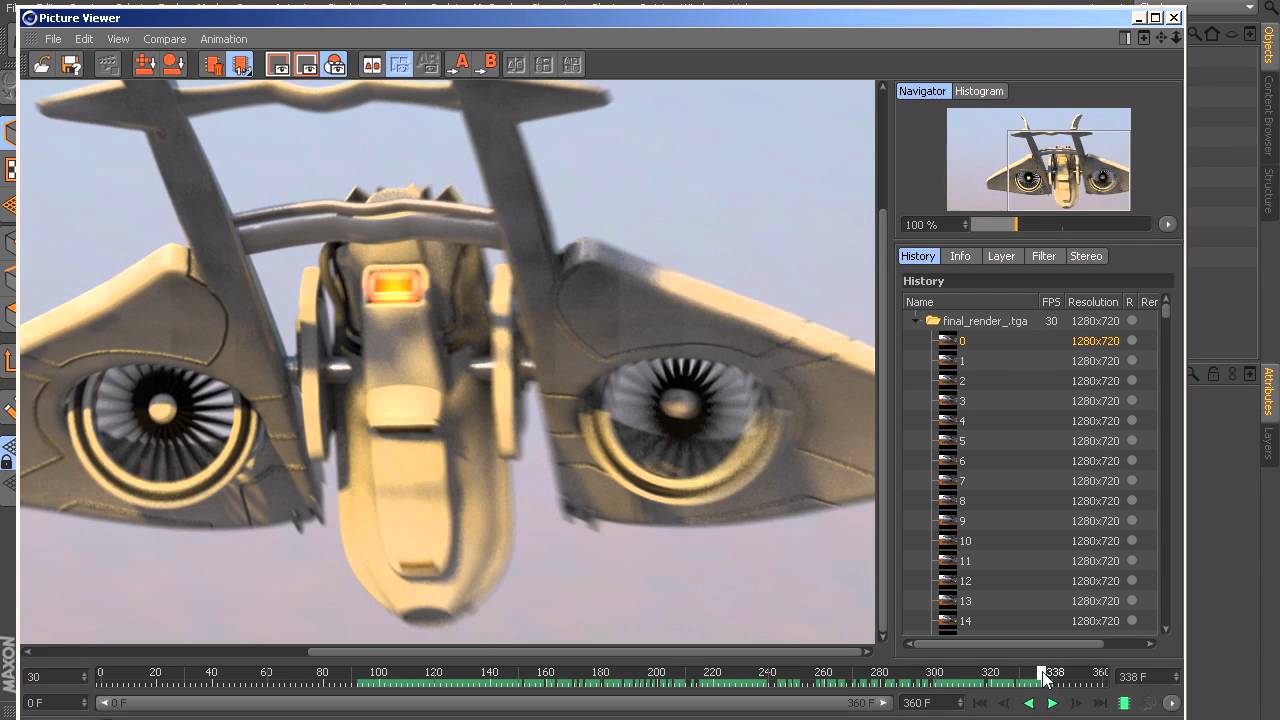Image resolution: width=1280 pixels, height=720 pixels.
Task: Select frame 7 in History list
Action: click(1030, 481)
